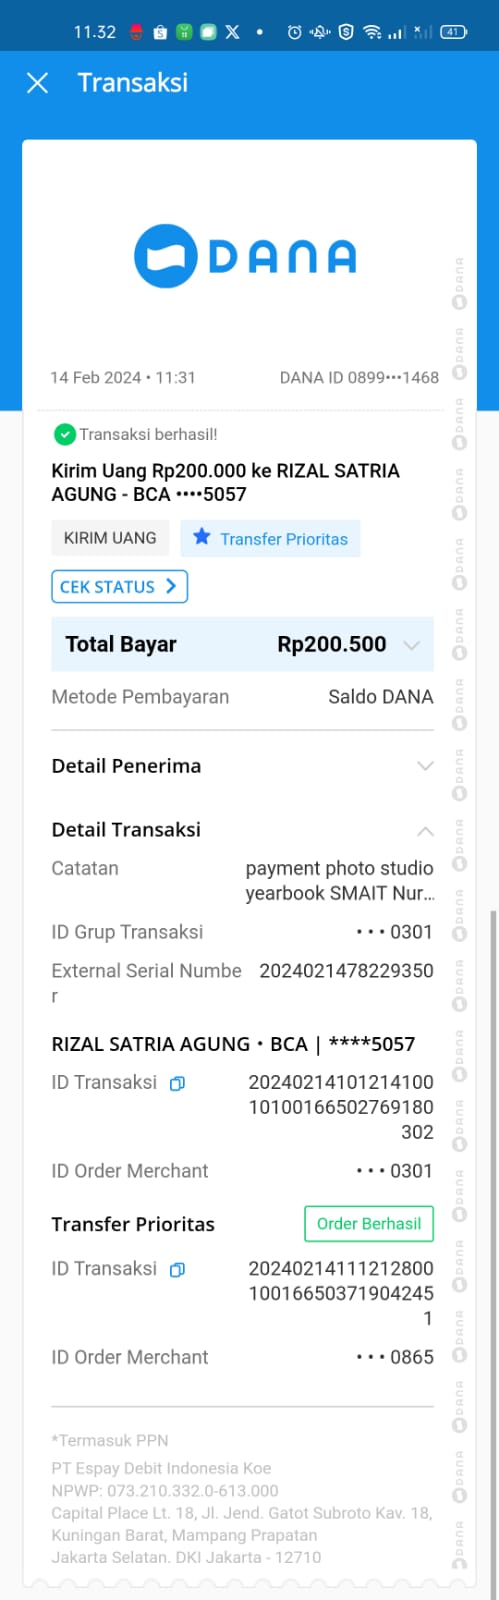Tap the Metode Pembayaran Saldo DANA row

click(x=242, y=697)
